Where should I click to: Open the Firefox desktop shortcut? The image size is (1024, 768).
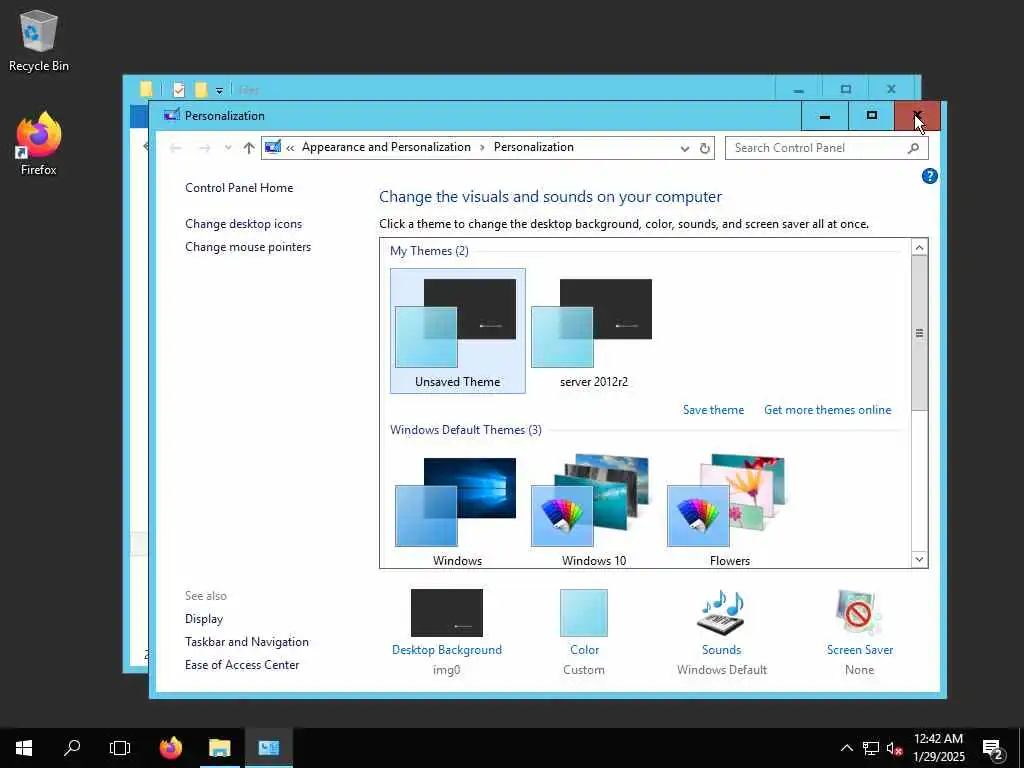point(39,144)
